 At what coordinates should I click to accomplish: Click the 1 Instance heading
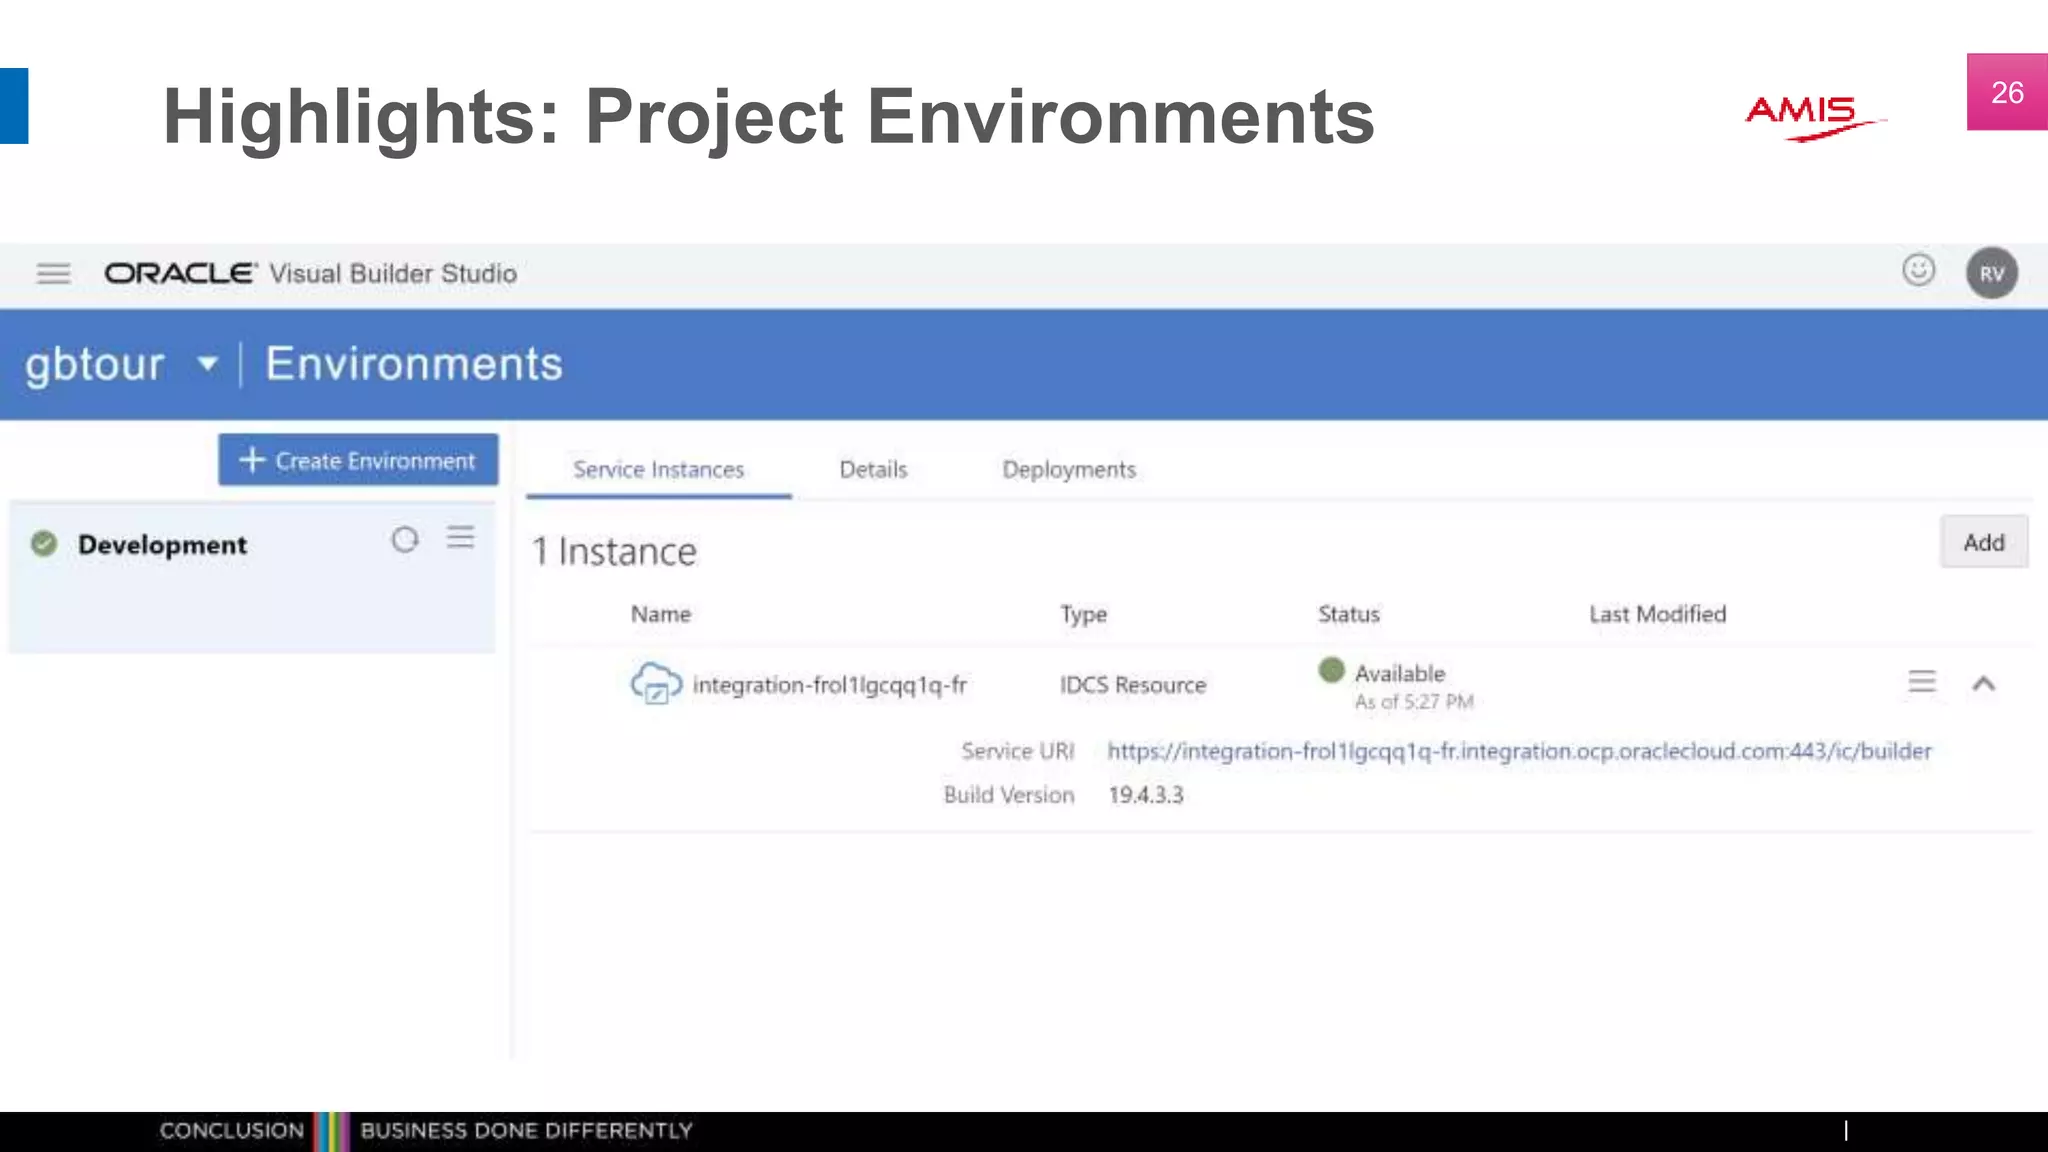coord(614,551)
